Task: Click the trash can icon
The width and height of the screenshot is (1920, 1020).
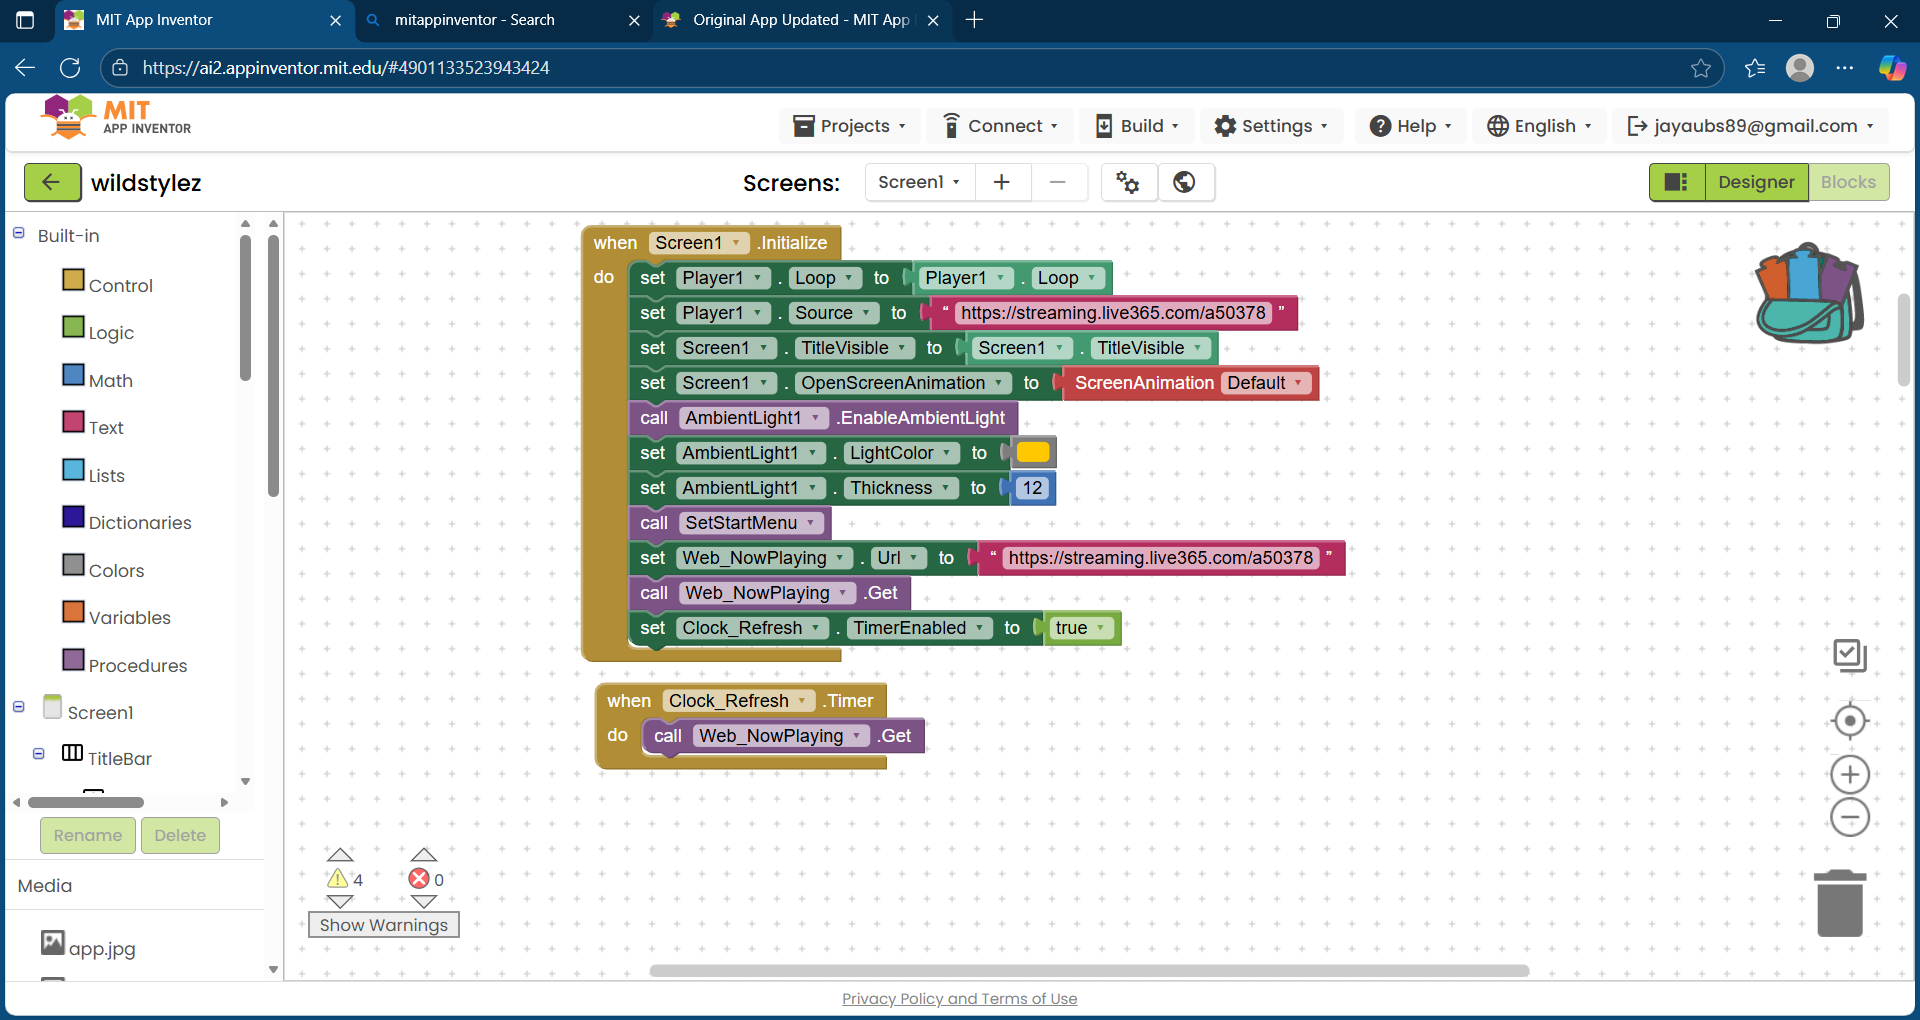Action: coord(1839,903)
